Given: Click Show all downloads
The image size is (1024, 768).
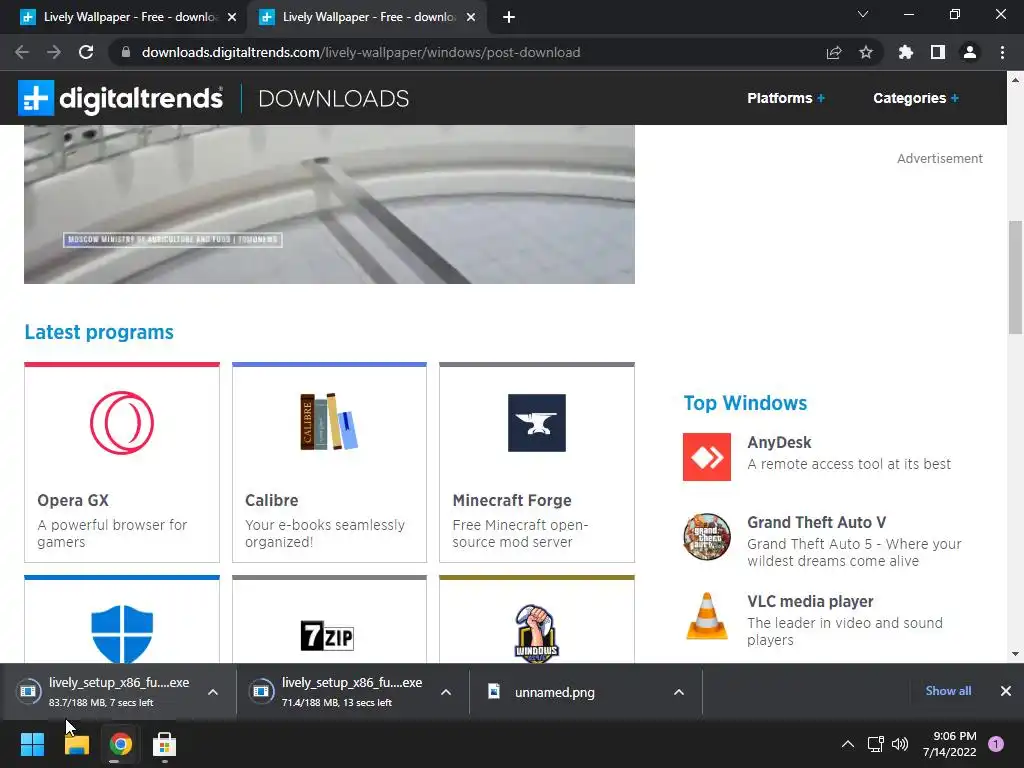Looking at the screenshot, I should 948,691.
